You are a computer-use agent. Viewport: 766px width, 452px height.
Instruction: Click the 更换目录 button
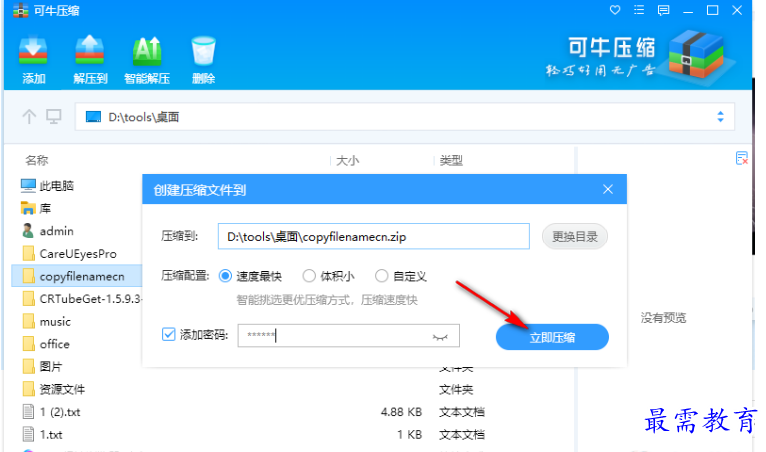point(574,237)
